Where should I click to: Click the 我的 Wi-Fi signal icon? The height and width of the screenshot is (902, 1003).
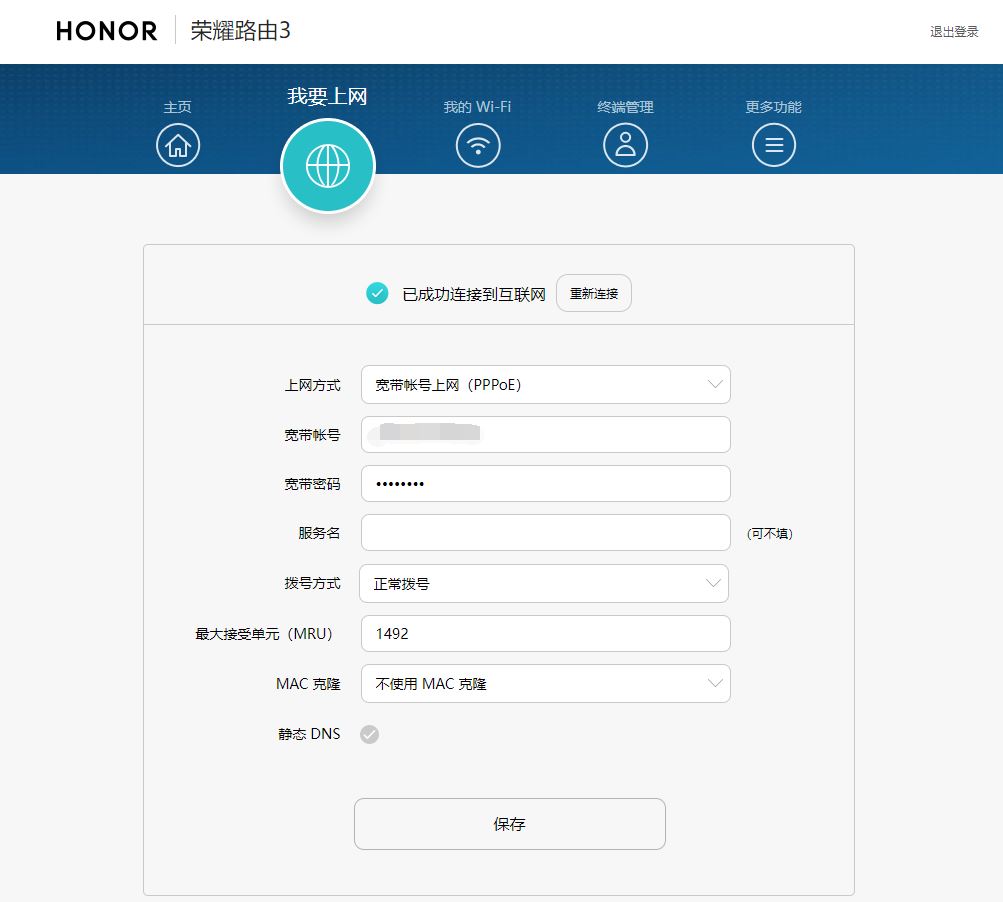point(477,144)
